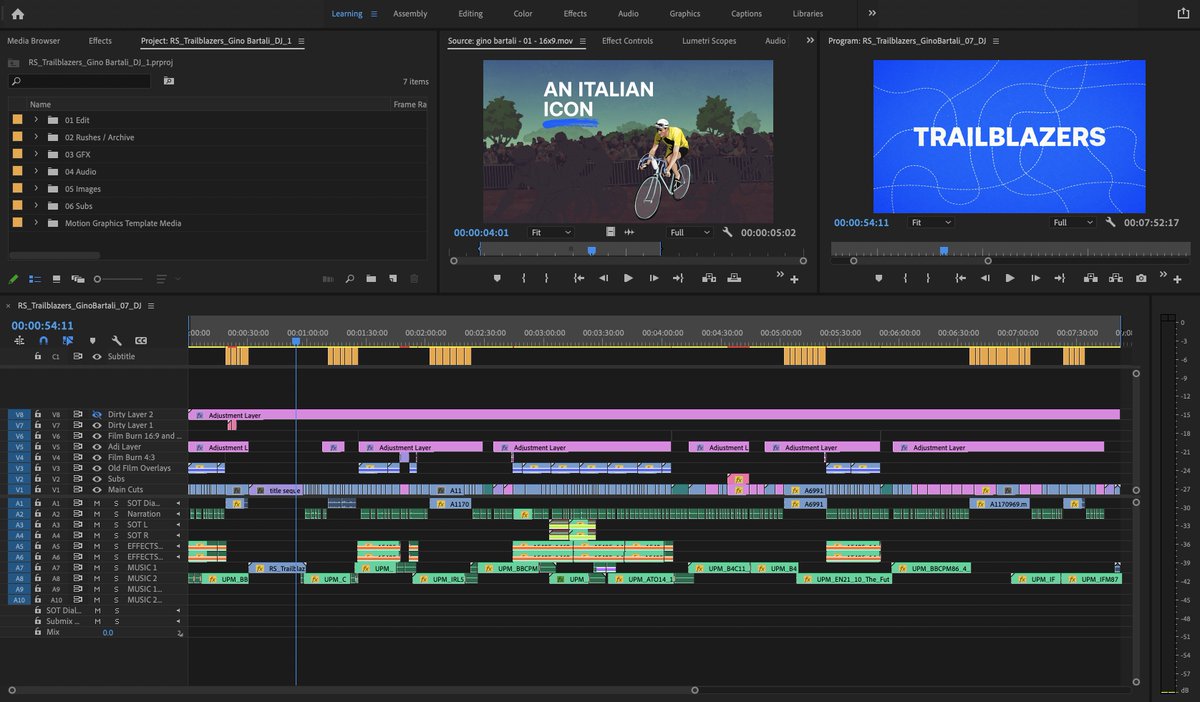
Task: Toggle Linked Selection in timeline
Action: pyautogui.click(x=68, y=341)
